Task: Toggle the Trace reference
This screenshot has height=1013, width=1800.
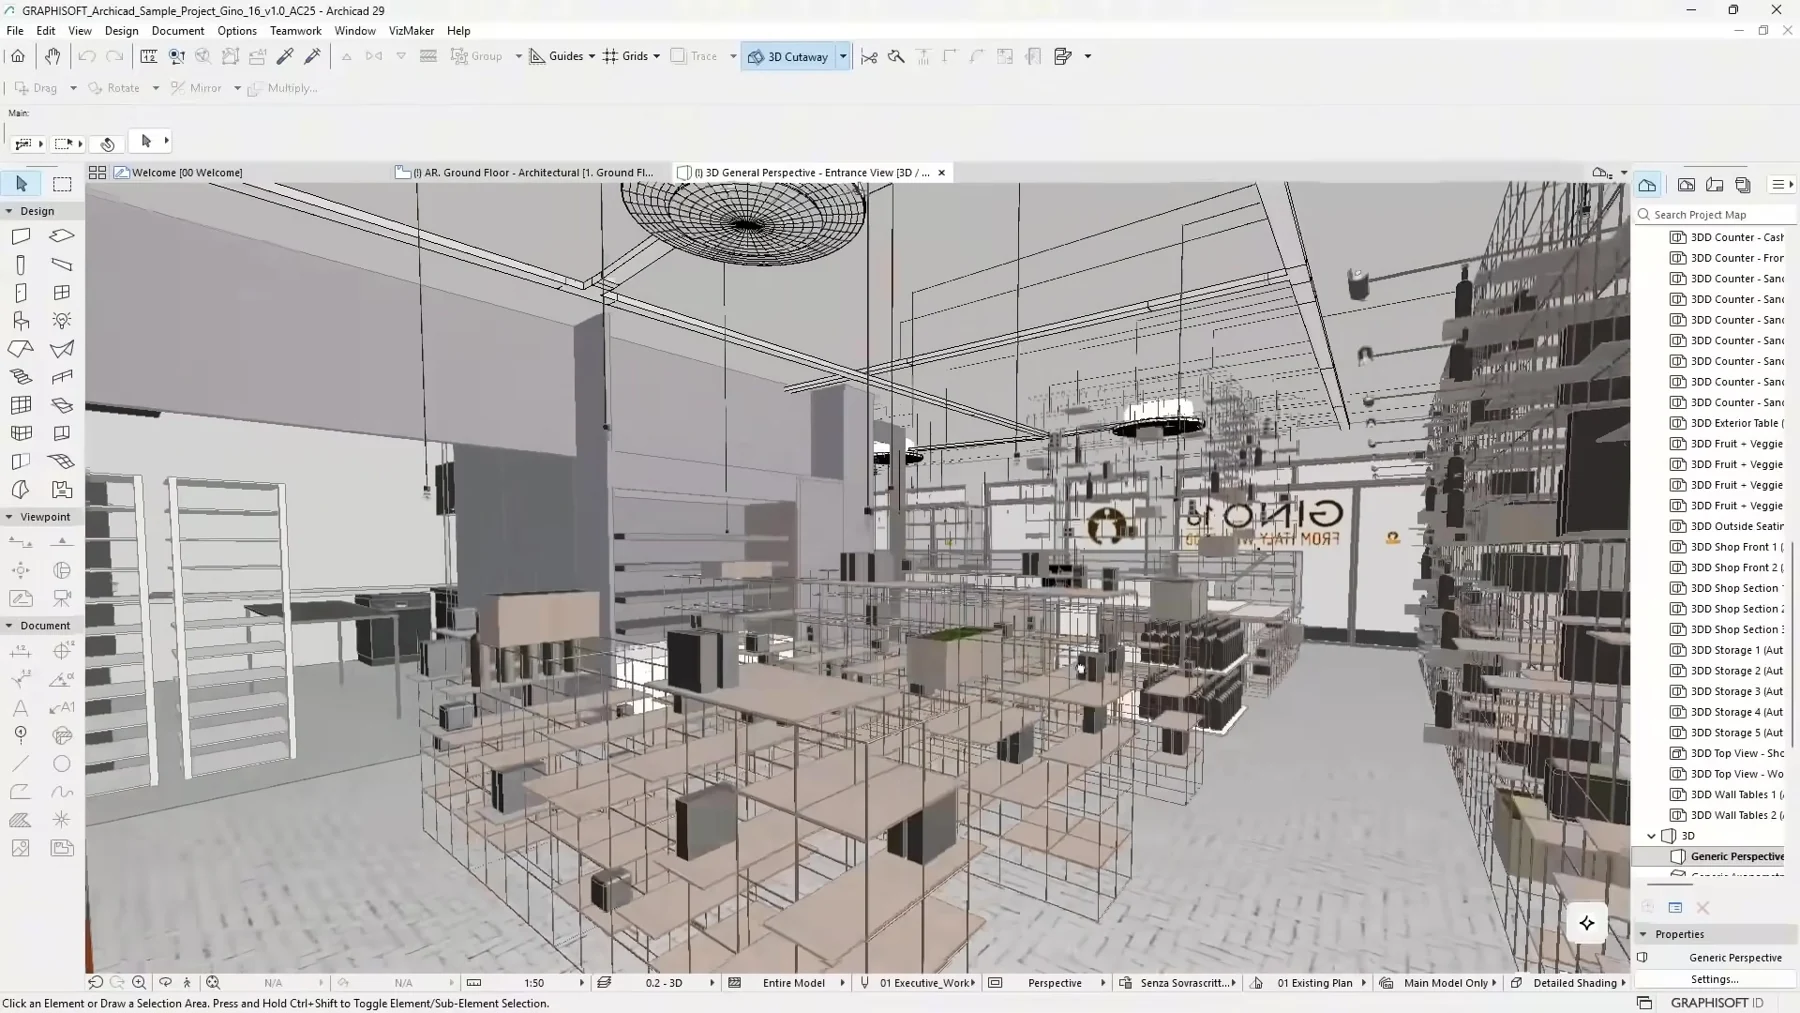Action: 695,57
